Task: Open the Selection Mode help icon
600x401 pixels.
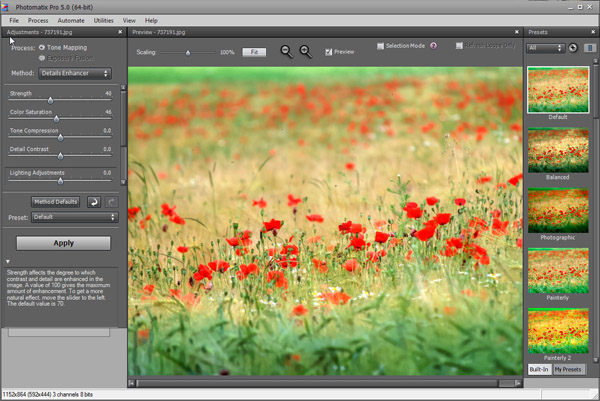Action: pyautogui.click(x=434, y=46)
